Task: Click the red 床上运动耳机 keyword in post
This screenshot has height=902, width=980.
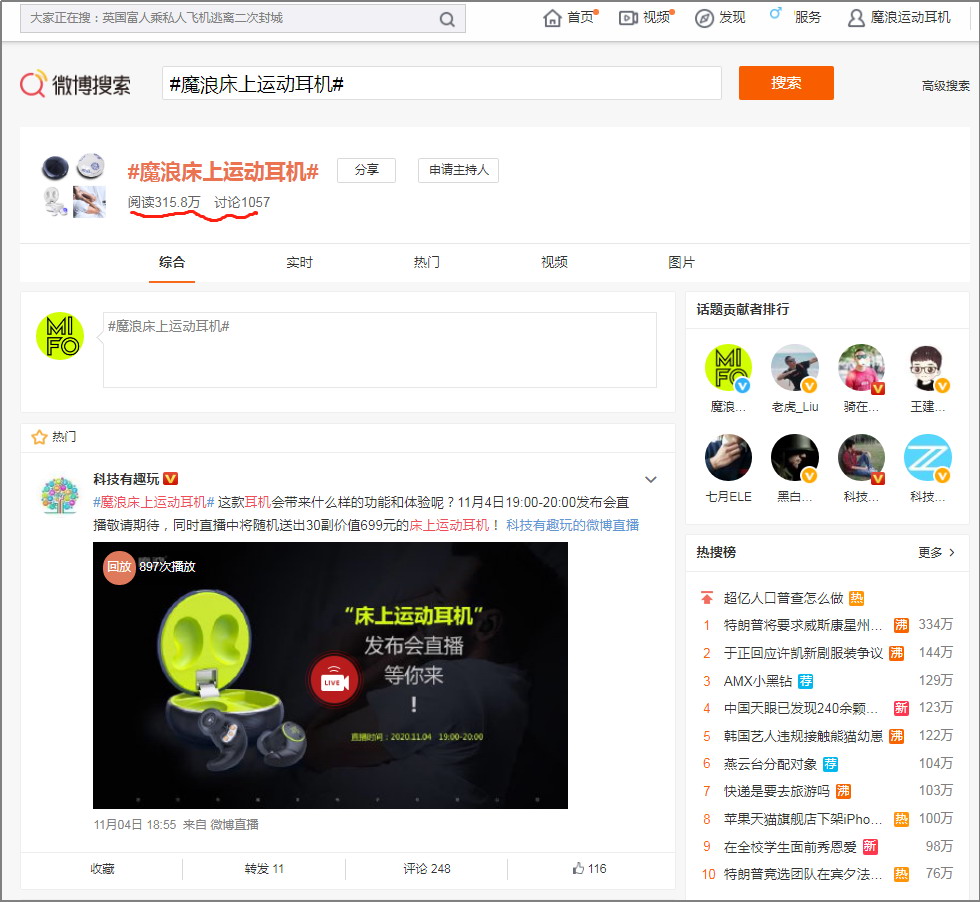Action: pyautogui.click(x=449, y=525)
